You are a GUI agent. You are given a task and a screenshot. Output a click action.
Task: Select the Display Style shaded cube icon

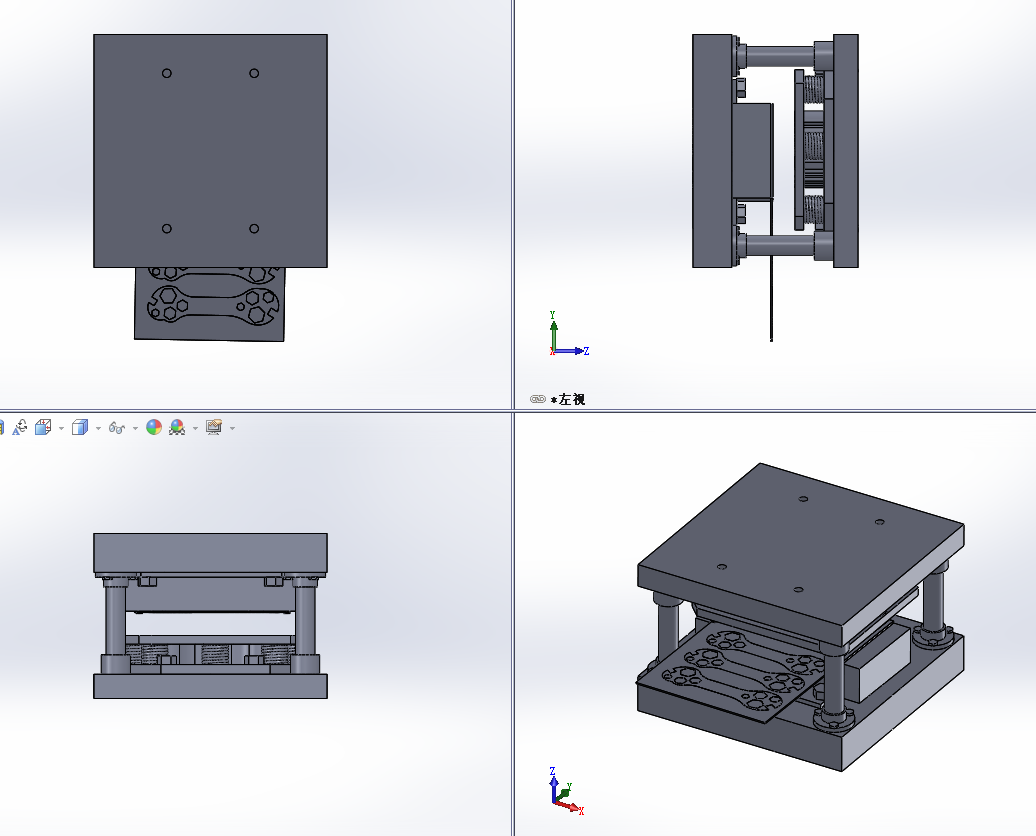(80, 428)
